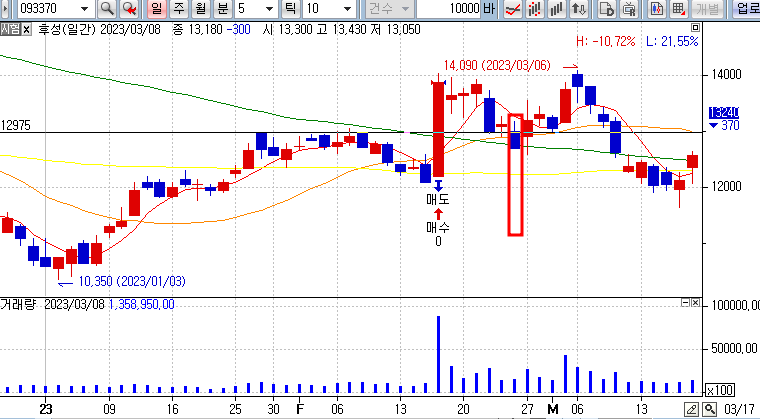
Task: Select the tick (틱) chart button
Action: (291, 9)
